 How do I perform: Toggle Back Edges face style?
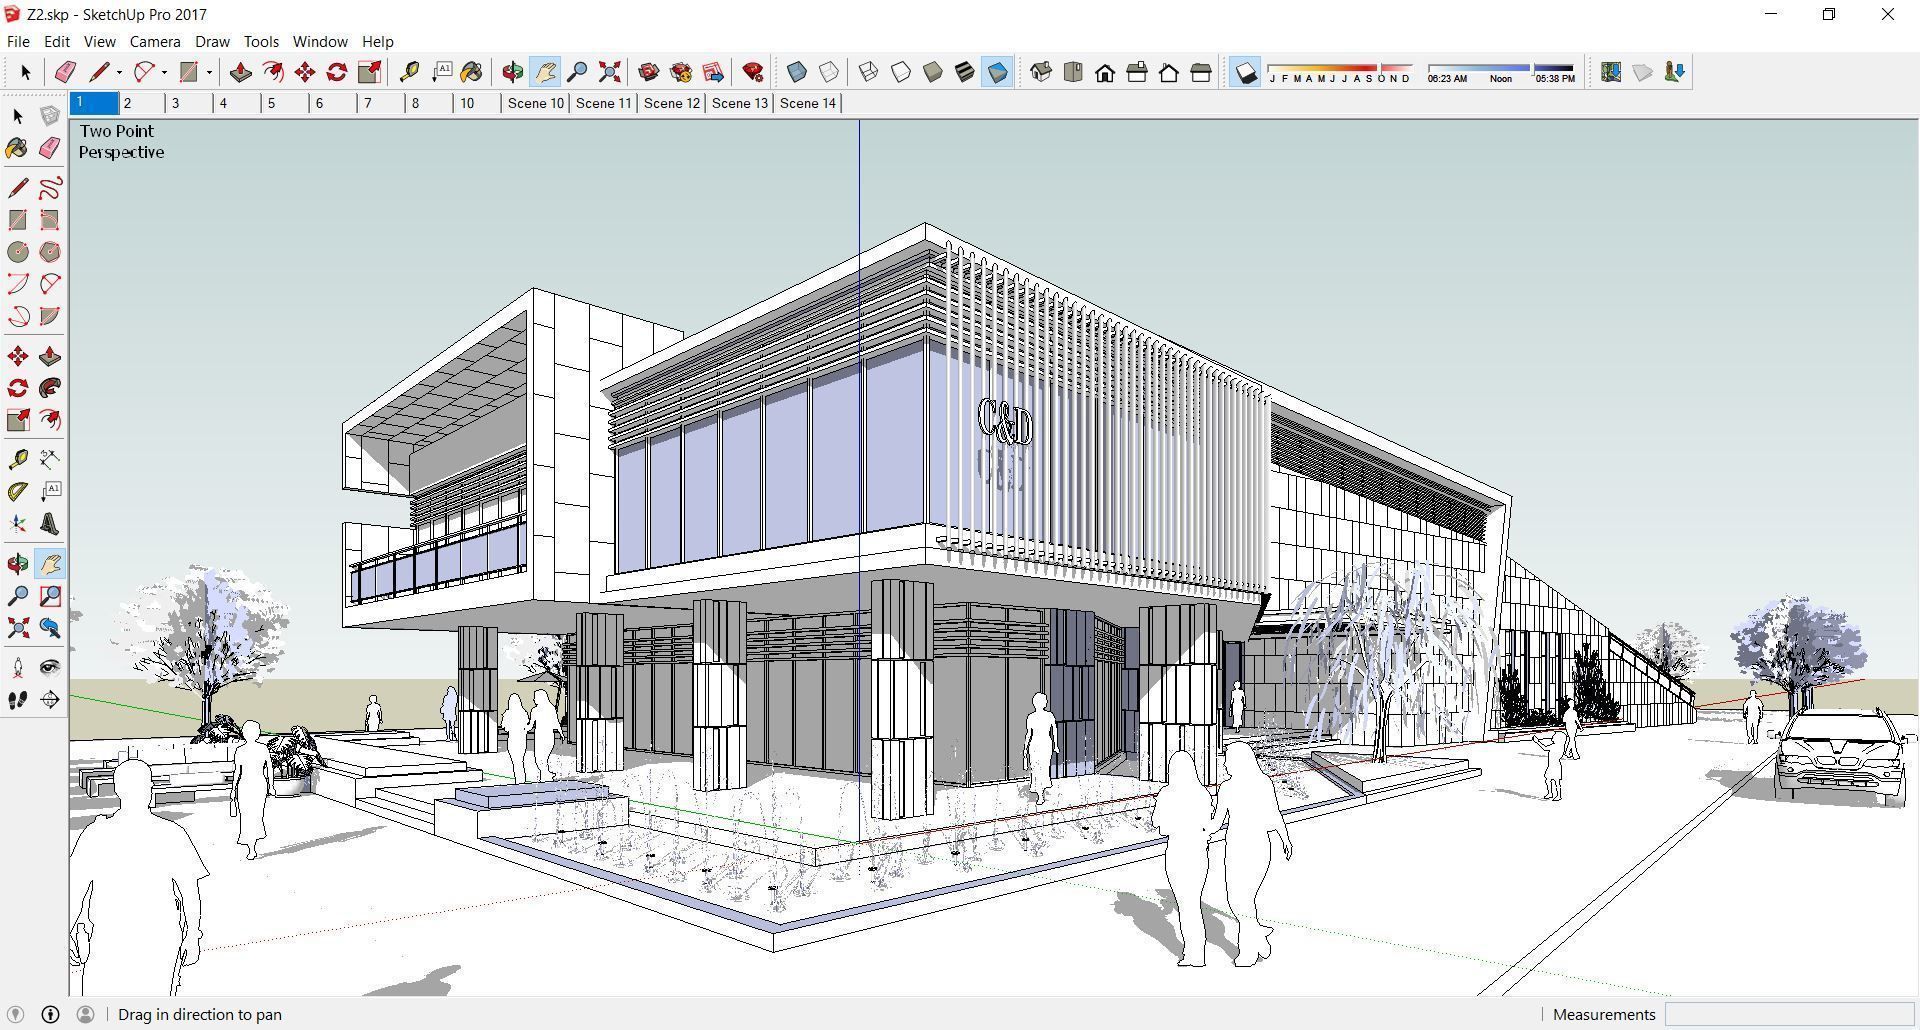(829, 72)
